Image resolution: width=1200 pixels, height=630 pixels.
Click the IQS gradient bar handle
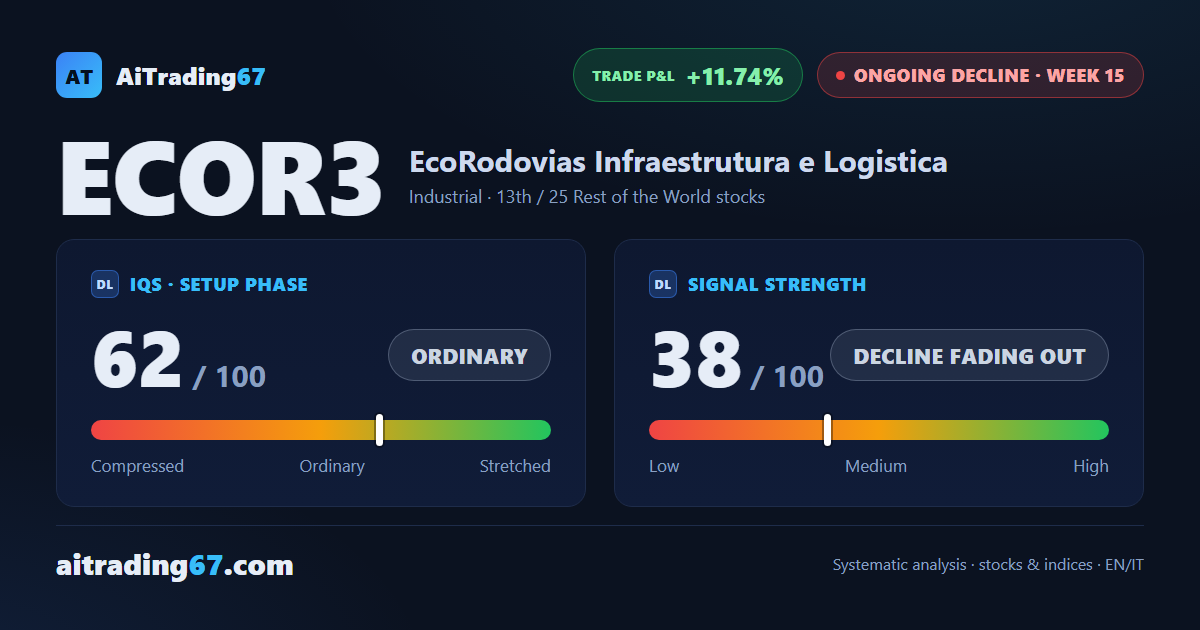click(380, 430)
